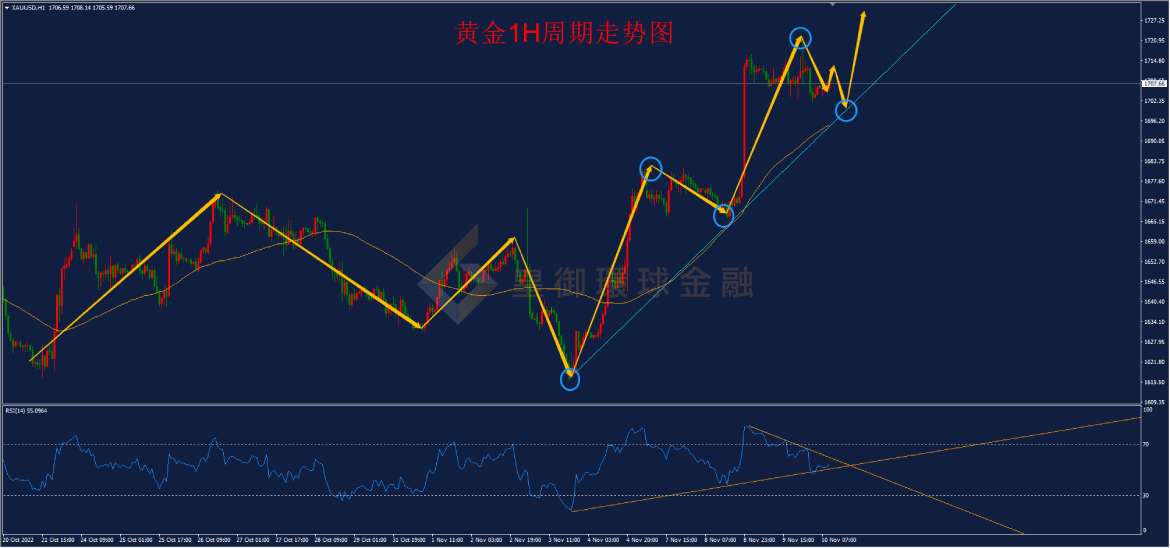Viewport: 1170px width, 548px height.
Task: Click the 1702.35 price scale label
Action: click(1154, 101)
